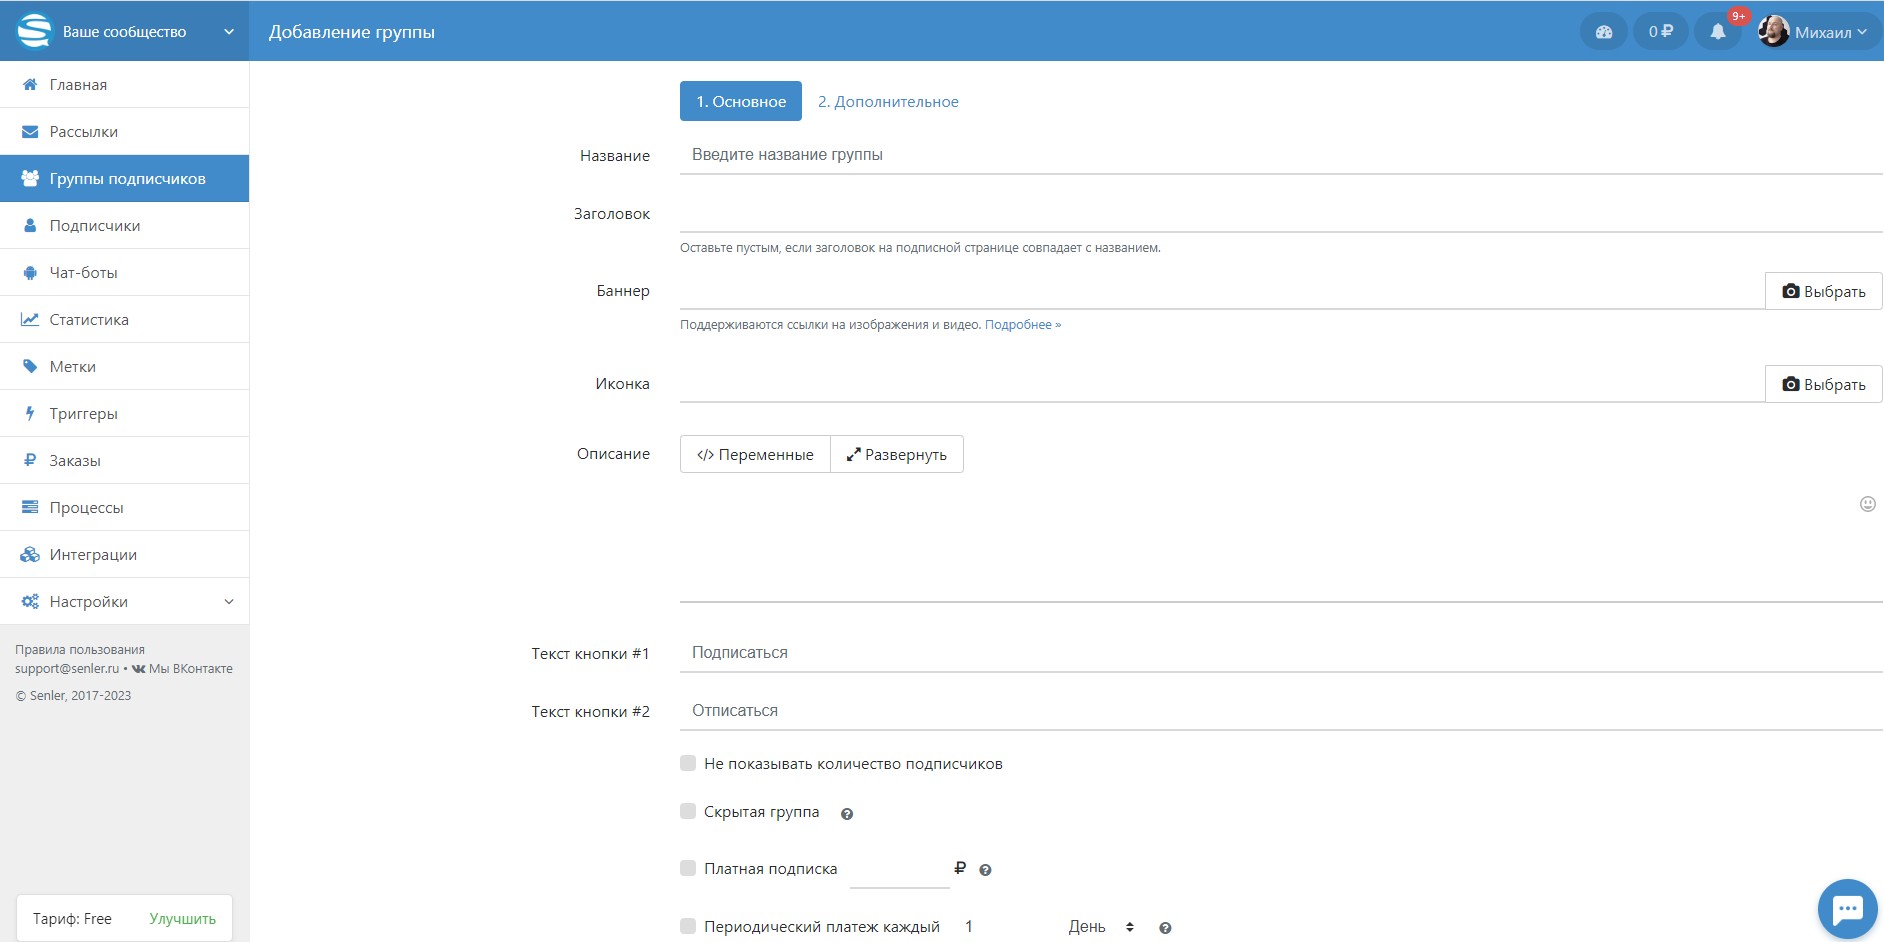Image resolution: width=1884 pixels, height=942 pixels.
Task: Click Выбрать button for Баннер
Action: coord(1823,292)
